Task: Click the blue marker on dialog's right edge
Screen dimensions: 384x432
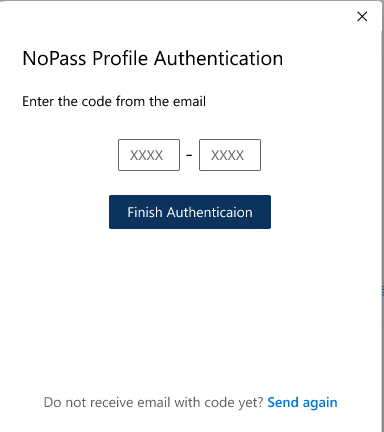Action: coord(383,291)
